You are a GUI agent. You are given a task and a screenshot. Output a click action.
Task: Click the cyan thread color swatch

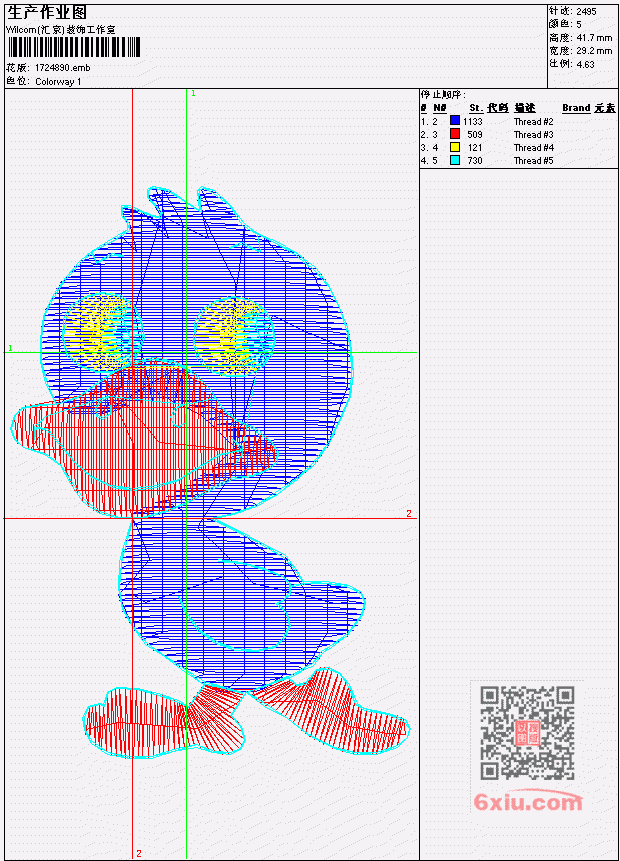[x=455, y=160]
